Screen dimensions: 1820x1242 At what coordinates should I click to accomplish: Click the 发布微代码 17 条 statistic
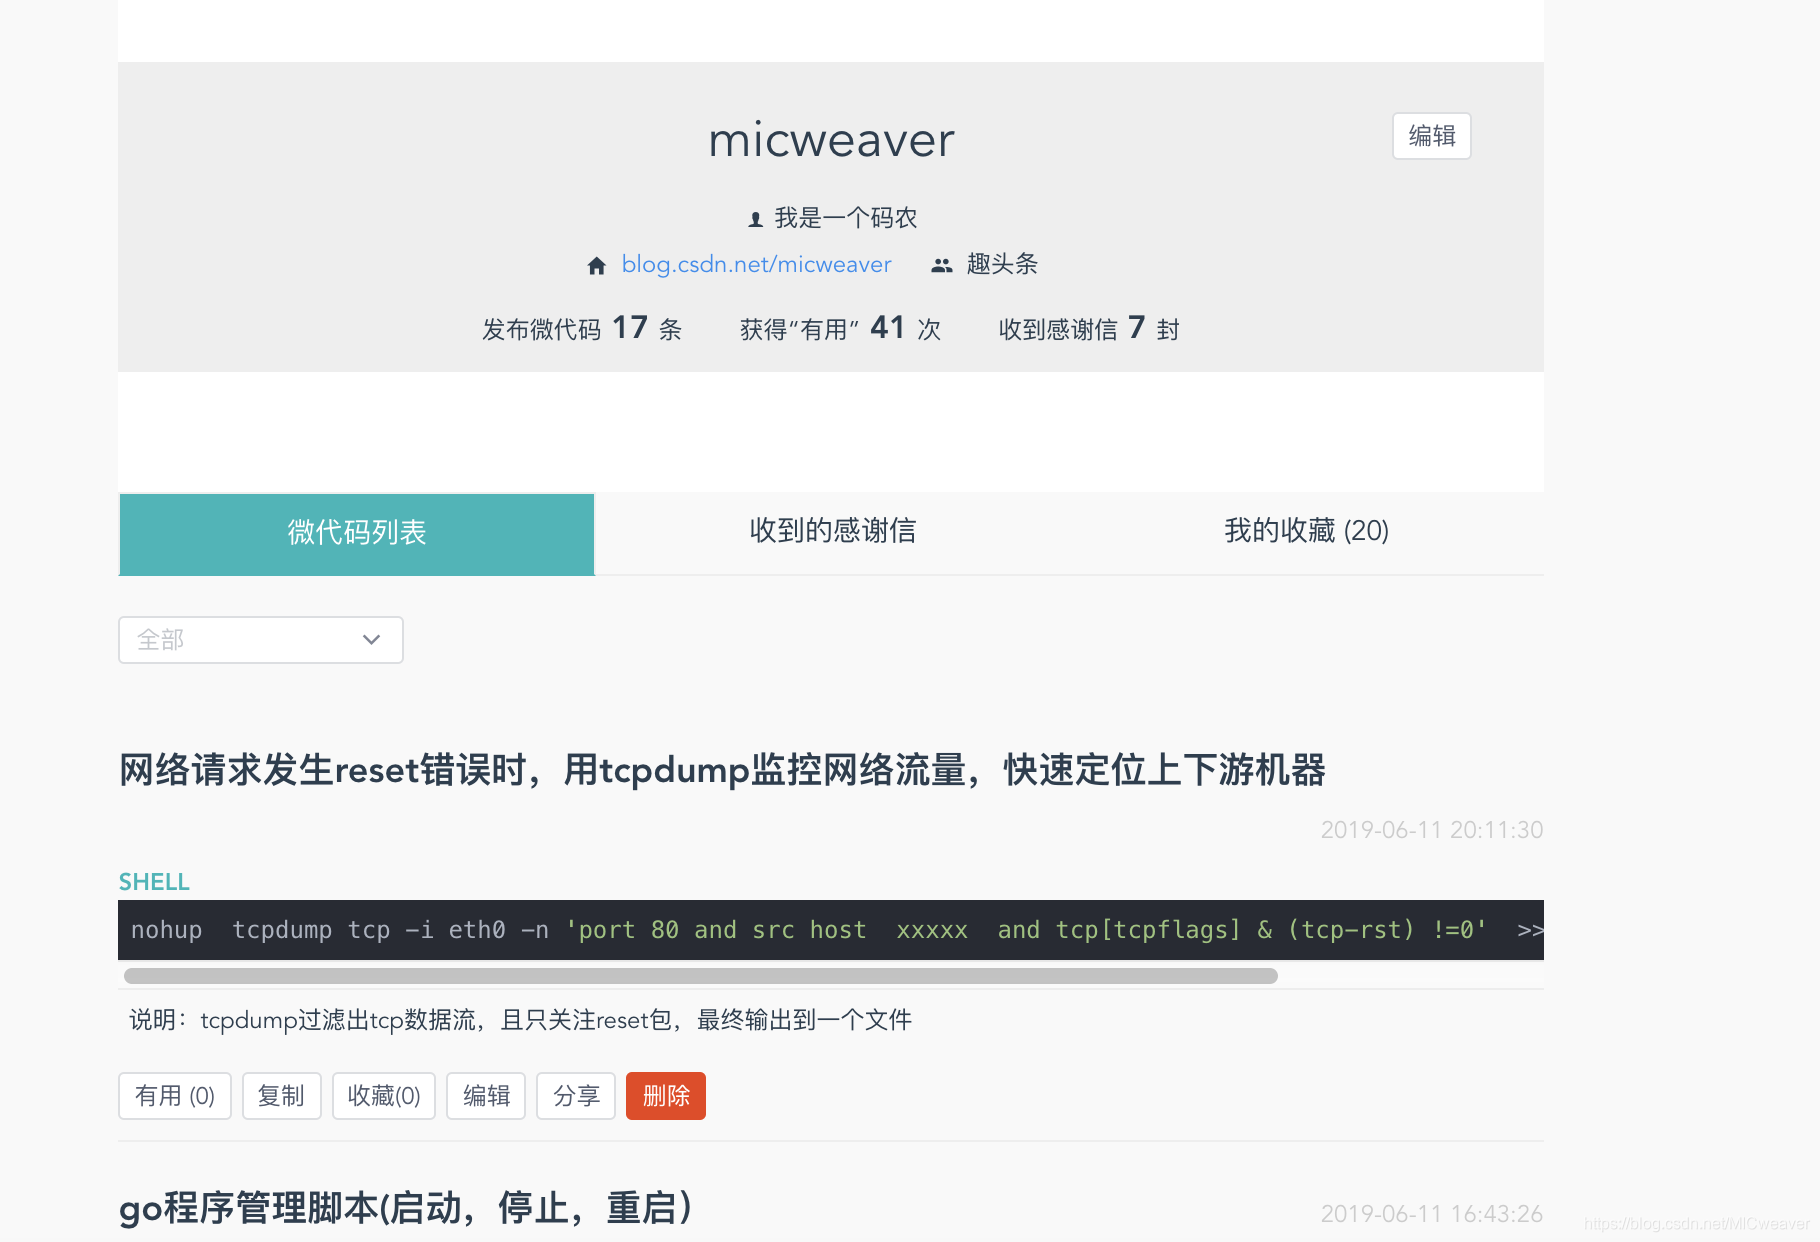pyautogui.click(x=582, y=329)
